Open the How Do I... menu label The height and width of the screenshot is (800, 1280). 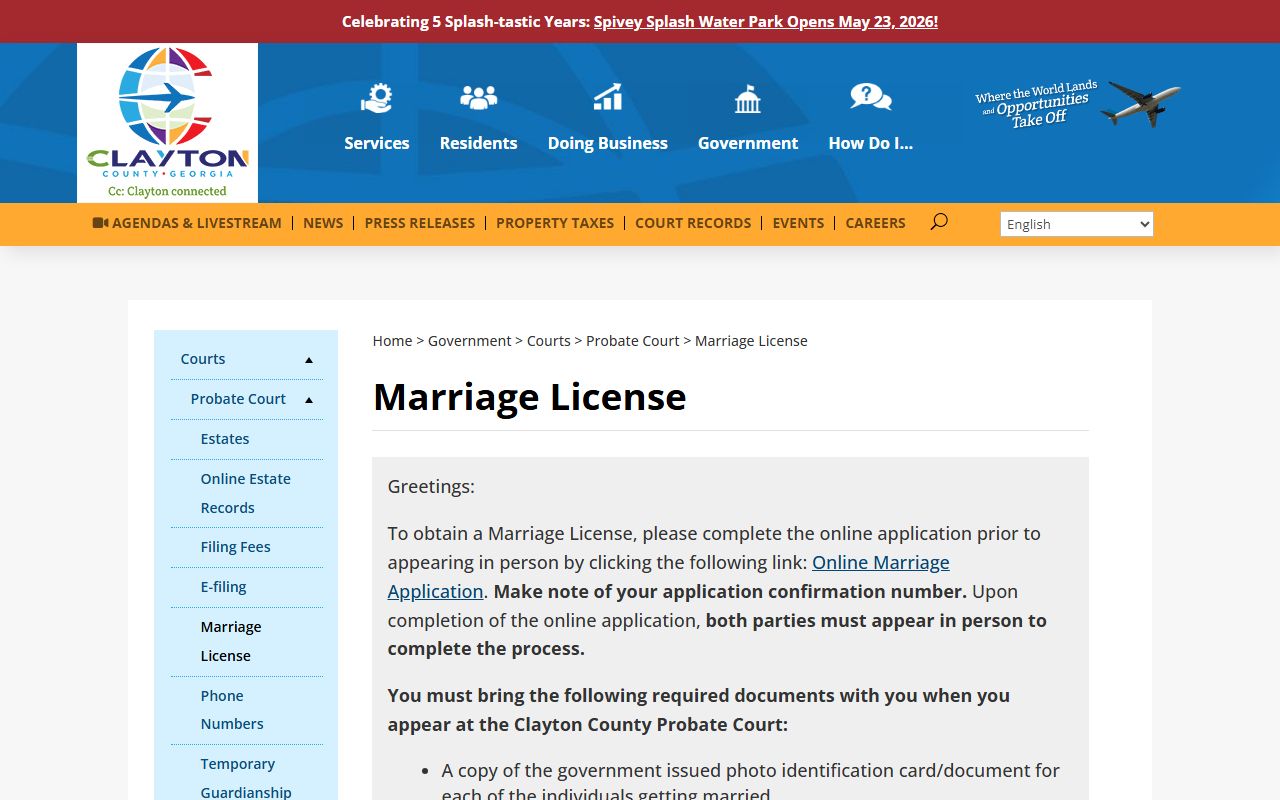(x=871, y=143)
